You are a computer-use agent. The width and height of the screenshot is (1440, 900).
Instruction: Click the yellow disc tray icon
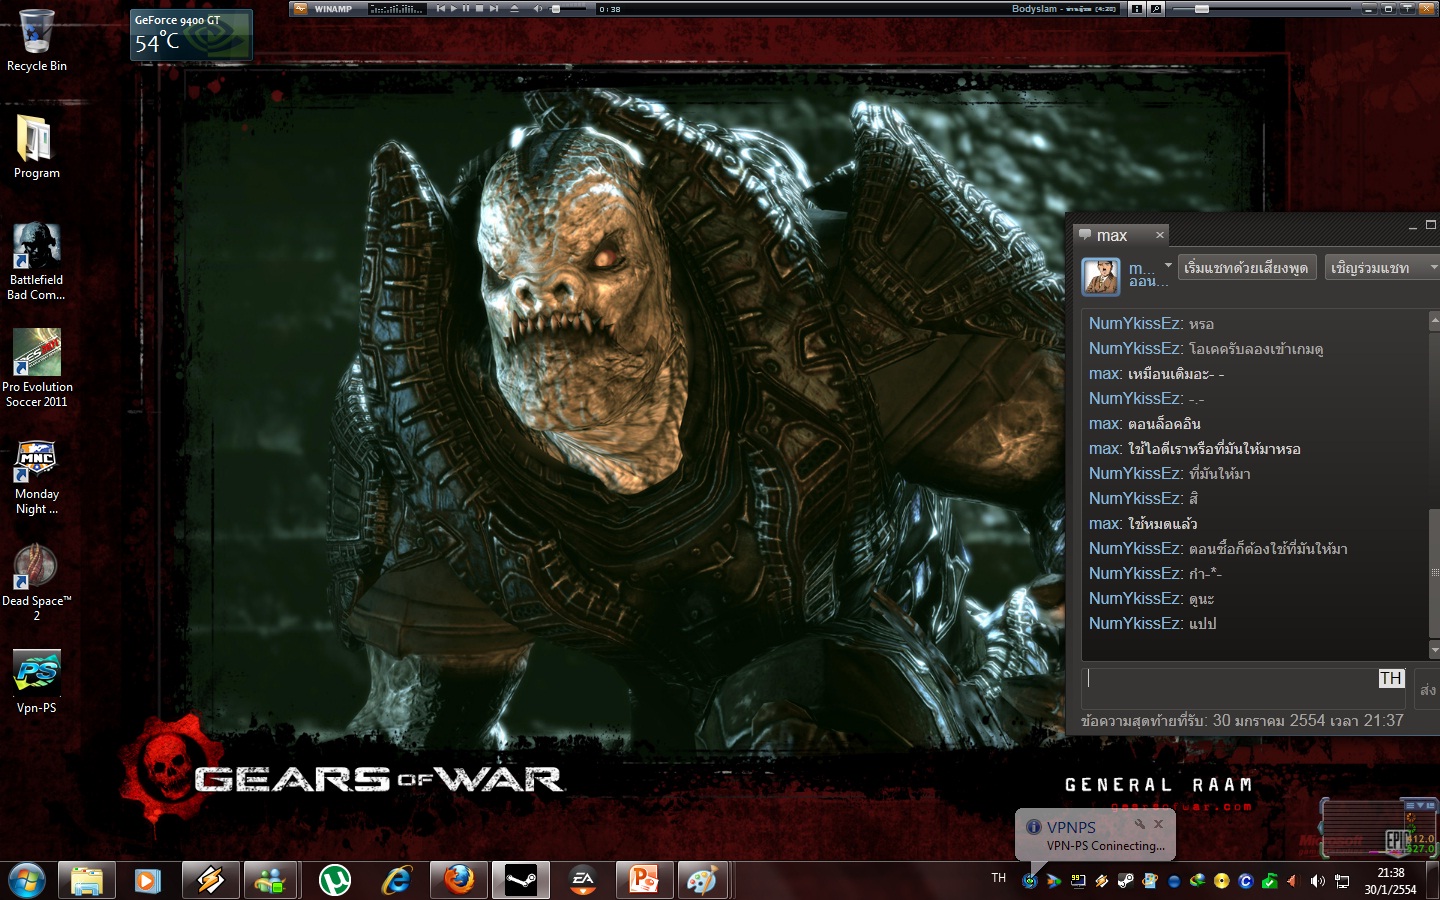coord(1222,881)
